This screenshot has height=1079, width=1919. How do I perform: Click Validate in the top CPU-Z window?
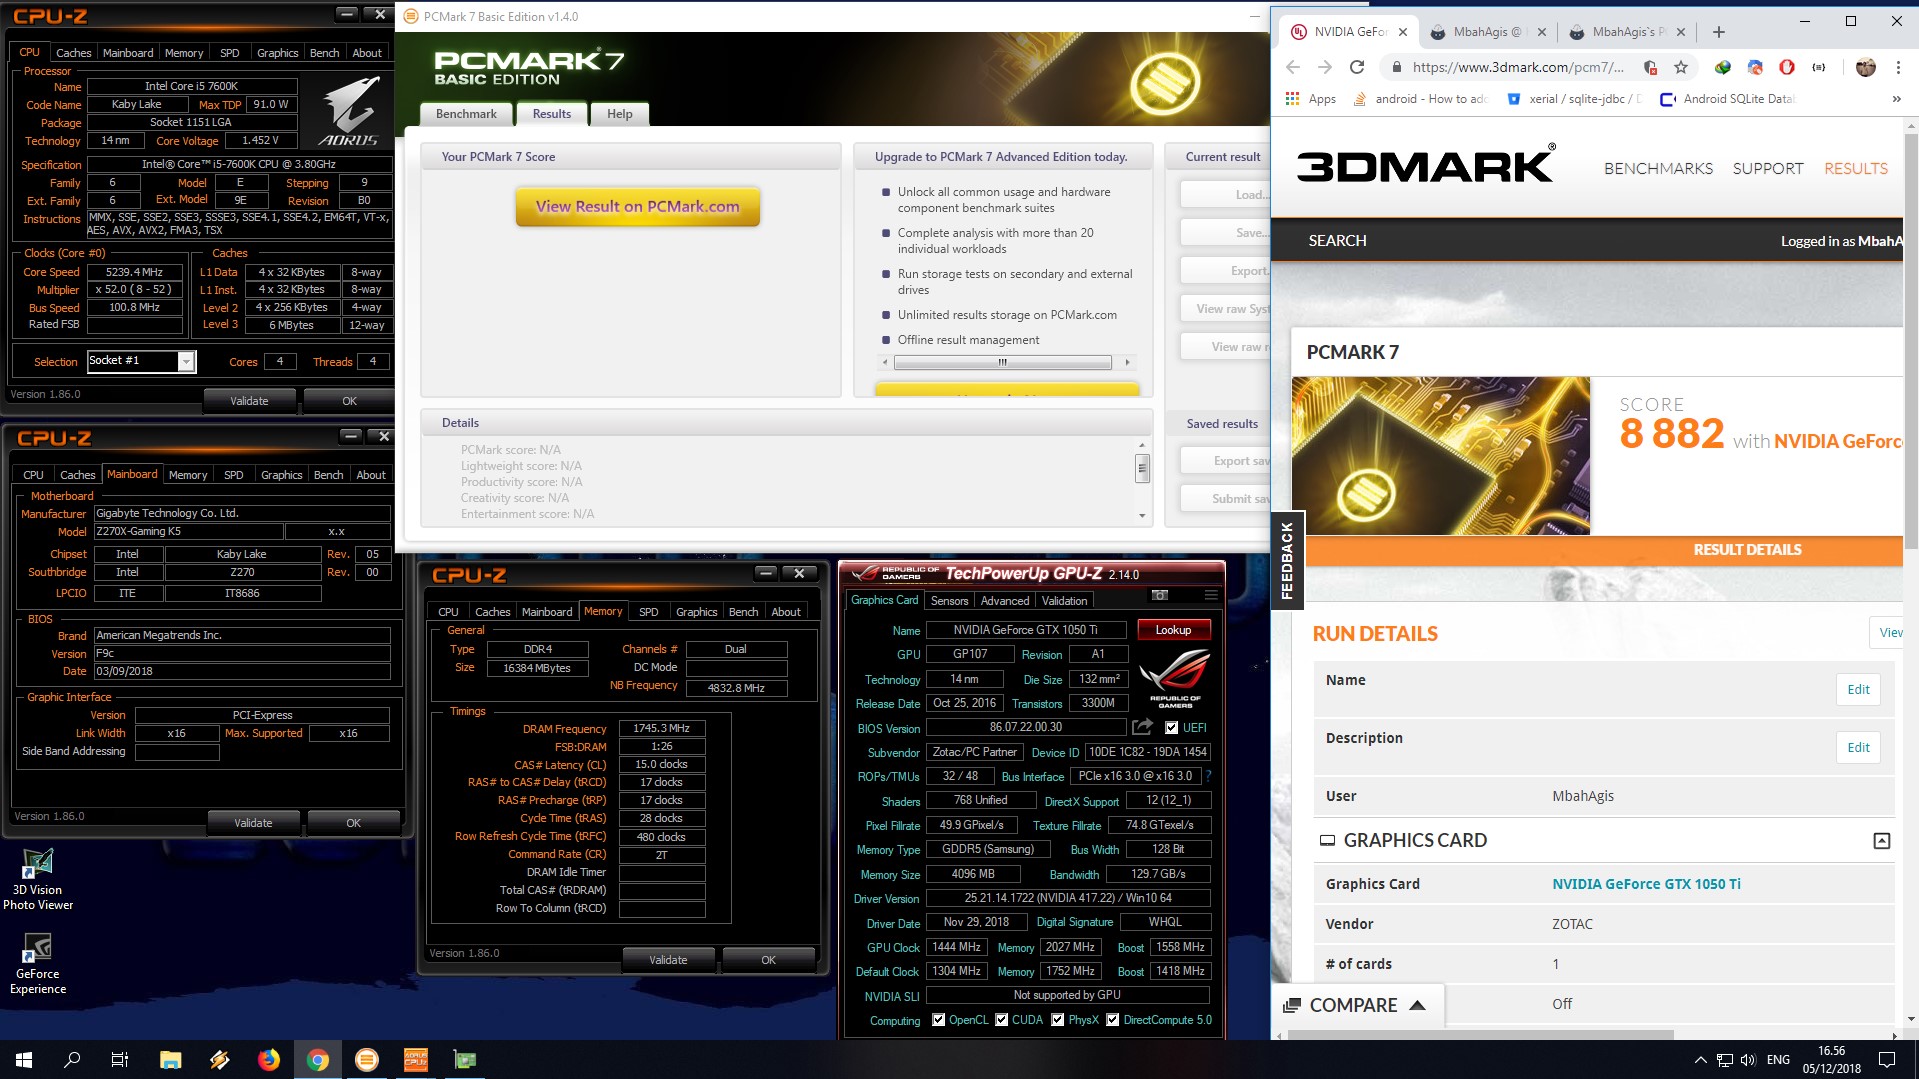pos(249,401)
